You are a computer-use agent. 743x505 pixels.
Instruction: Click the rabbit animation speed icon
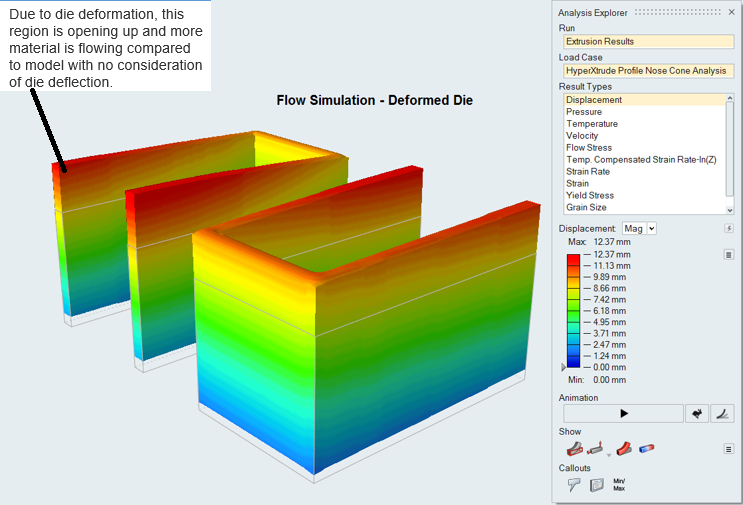pyautogui.click(x=698, y=413)
